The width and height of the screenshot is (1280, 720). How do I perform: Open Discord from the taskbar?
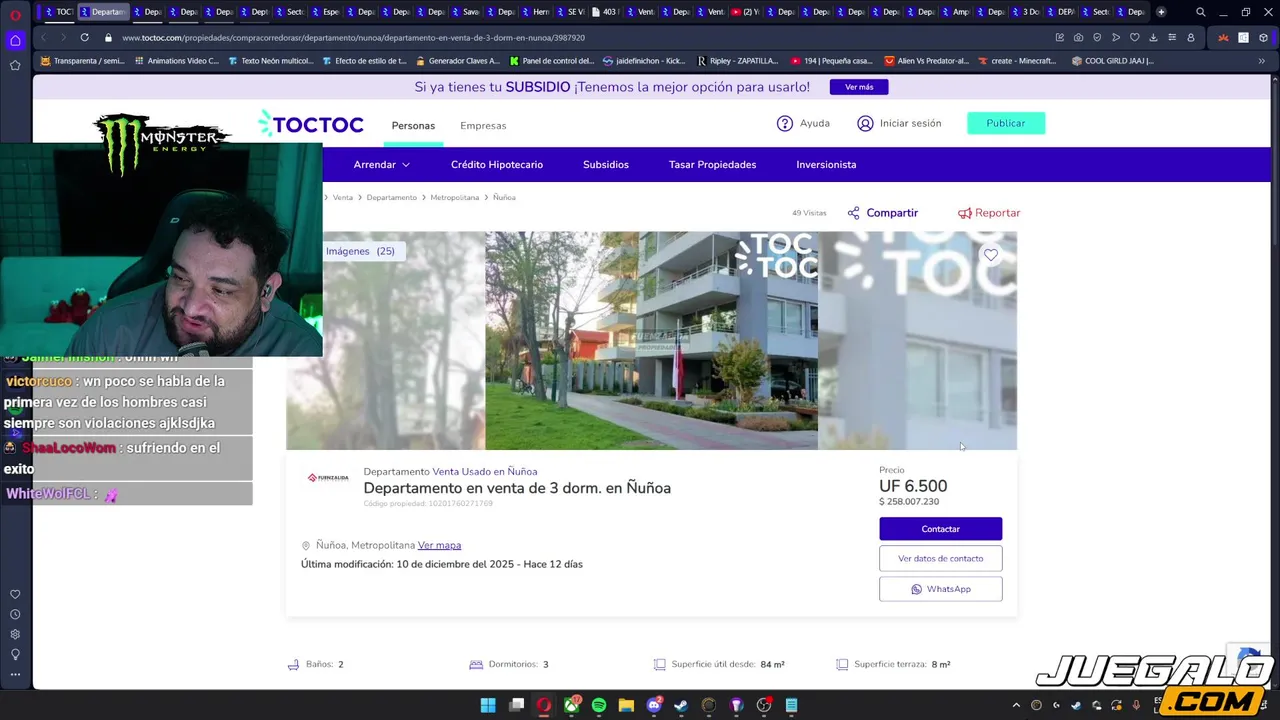point(654,705)
